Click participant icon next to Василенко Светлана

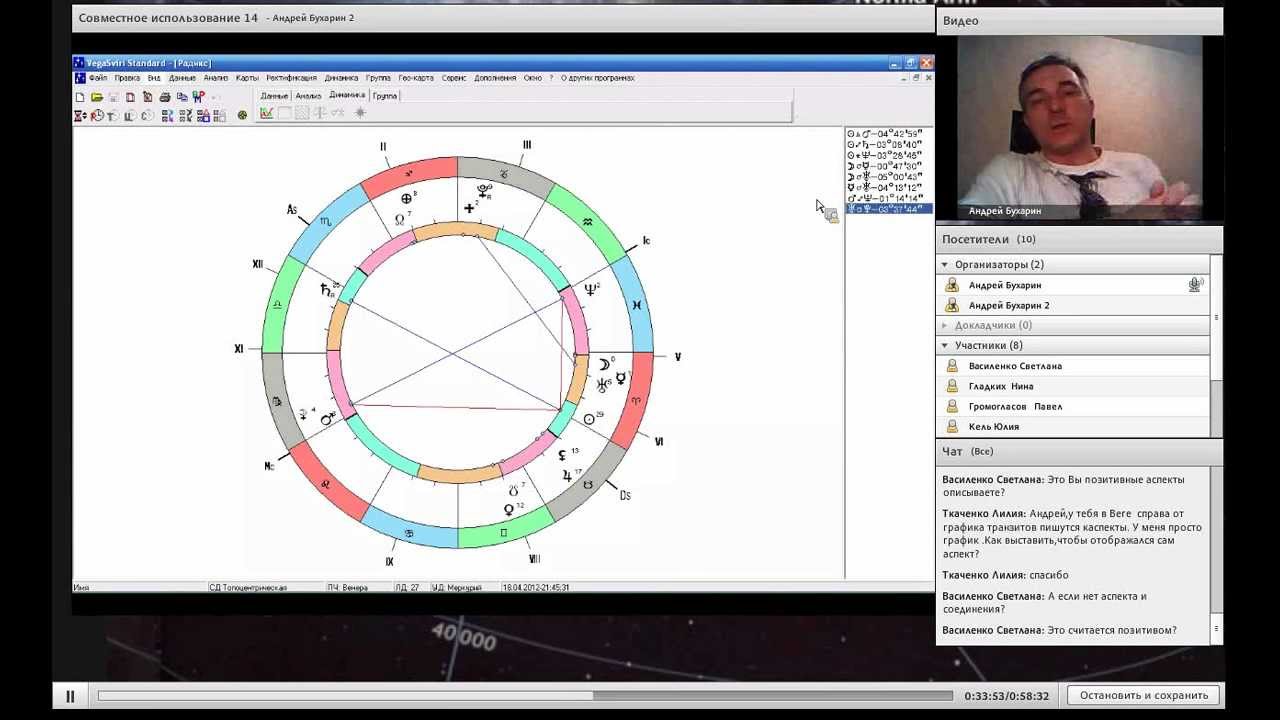click(952, 366)
